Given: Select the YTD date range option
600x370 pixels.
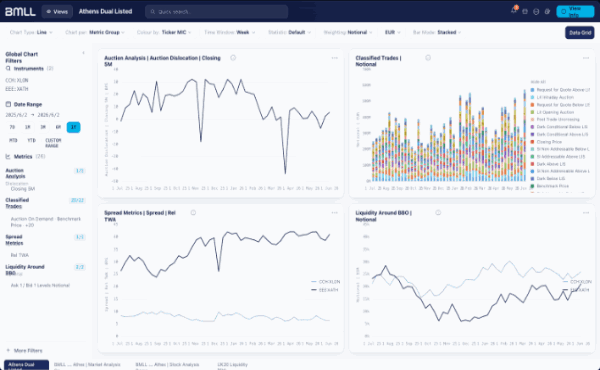Looking at the screenshot, I should (31, 140).
